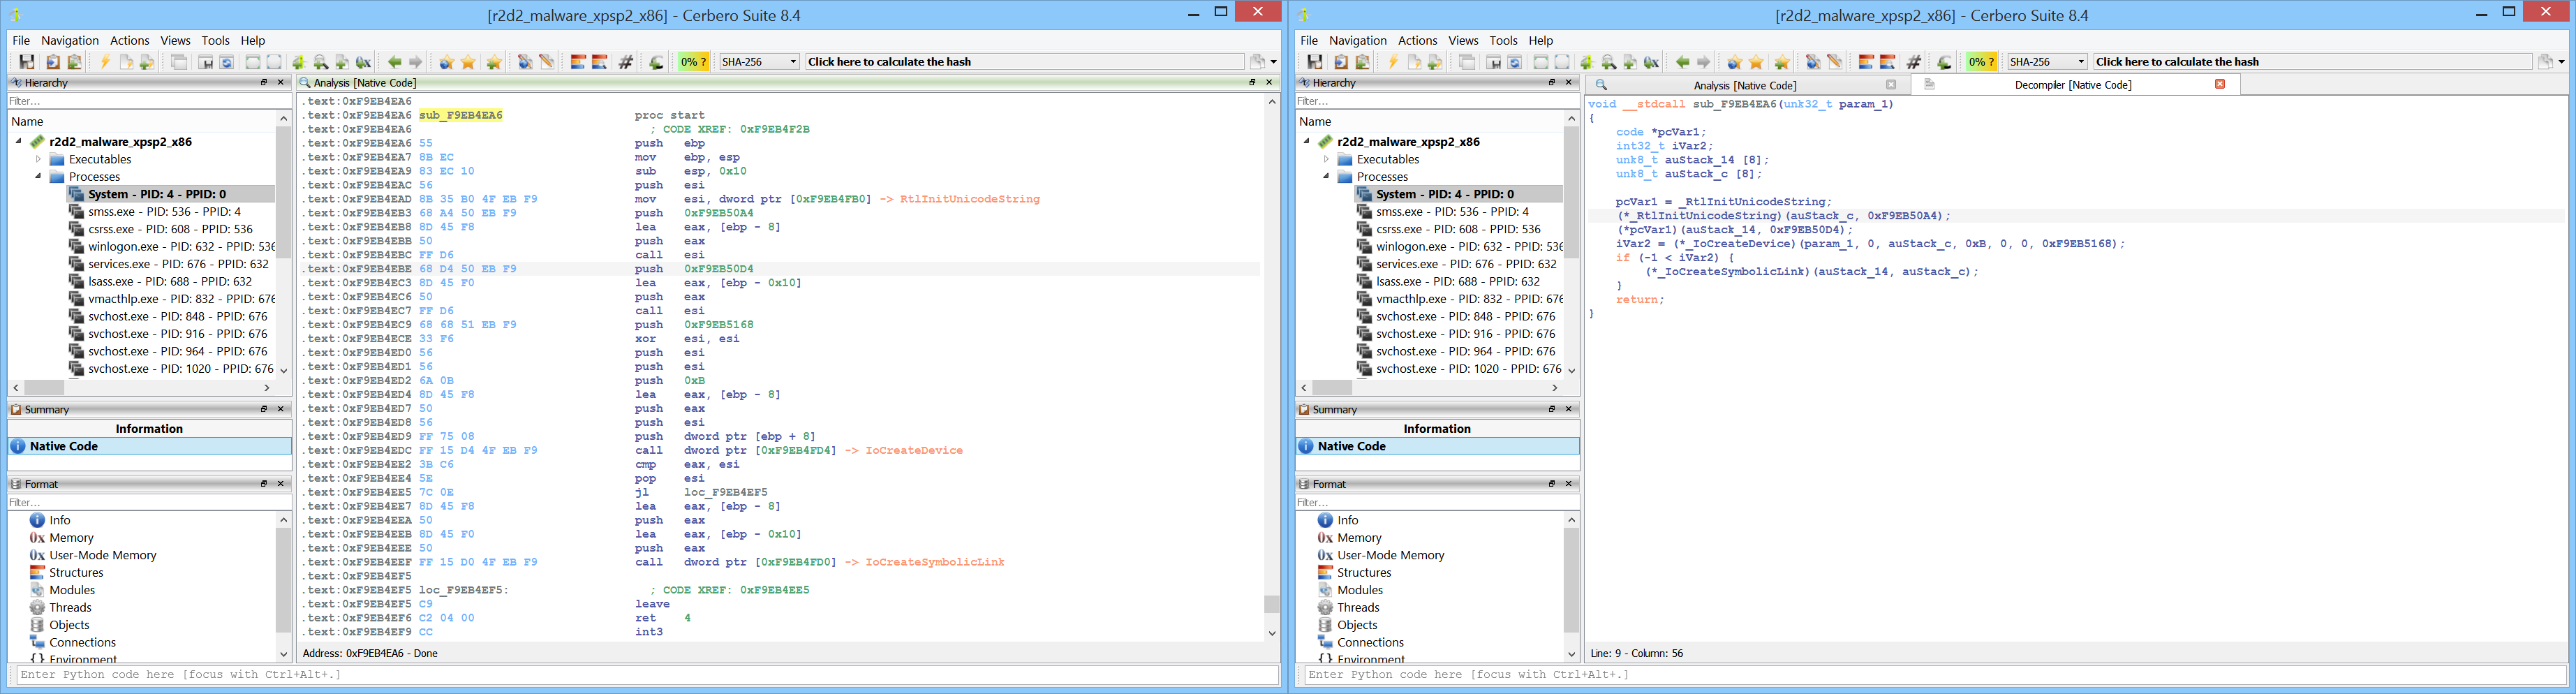Click the highlighted sub_F9EB4EA6 label in disassembly
The image size is (2576, 694).
click(x=461, y=115)
